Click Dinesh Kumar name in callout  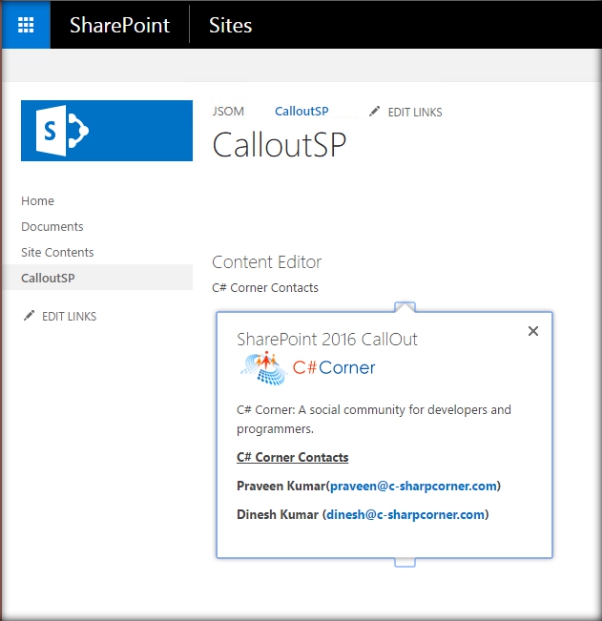278,514
